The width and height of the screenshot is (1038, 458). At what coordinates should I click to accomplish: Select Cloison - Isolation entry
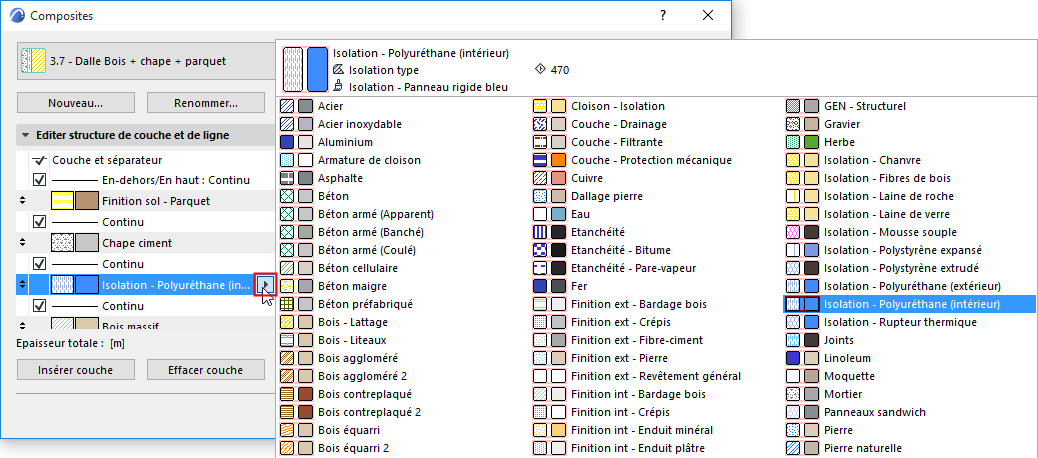[618, 106]
